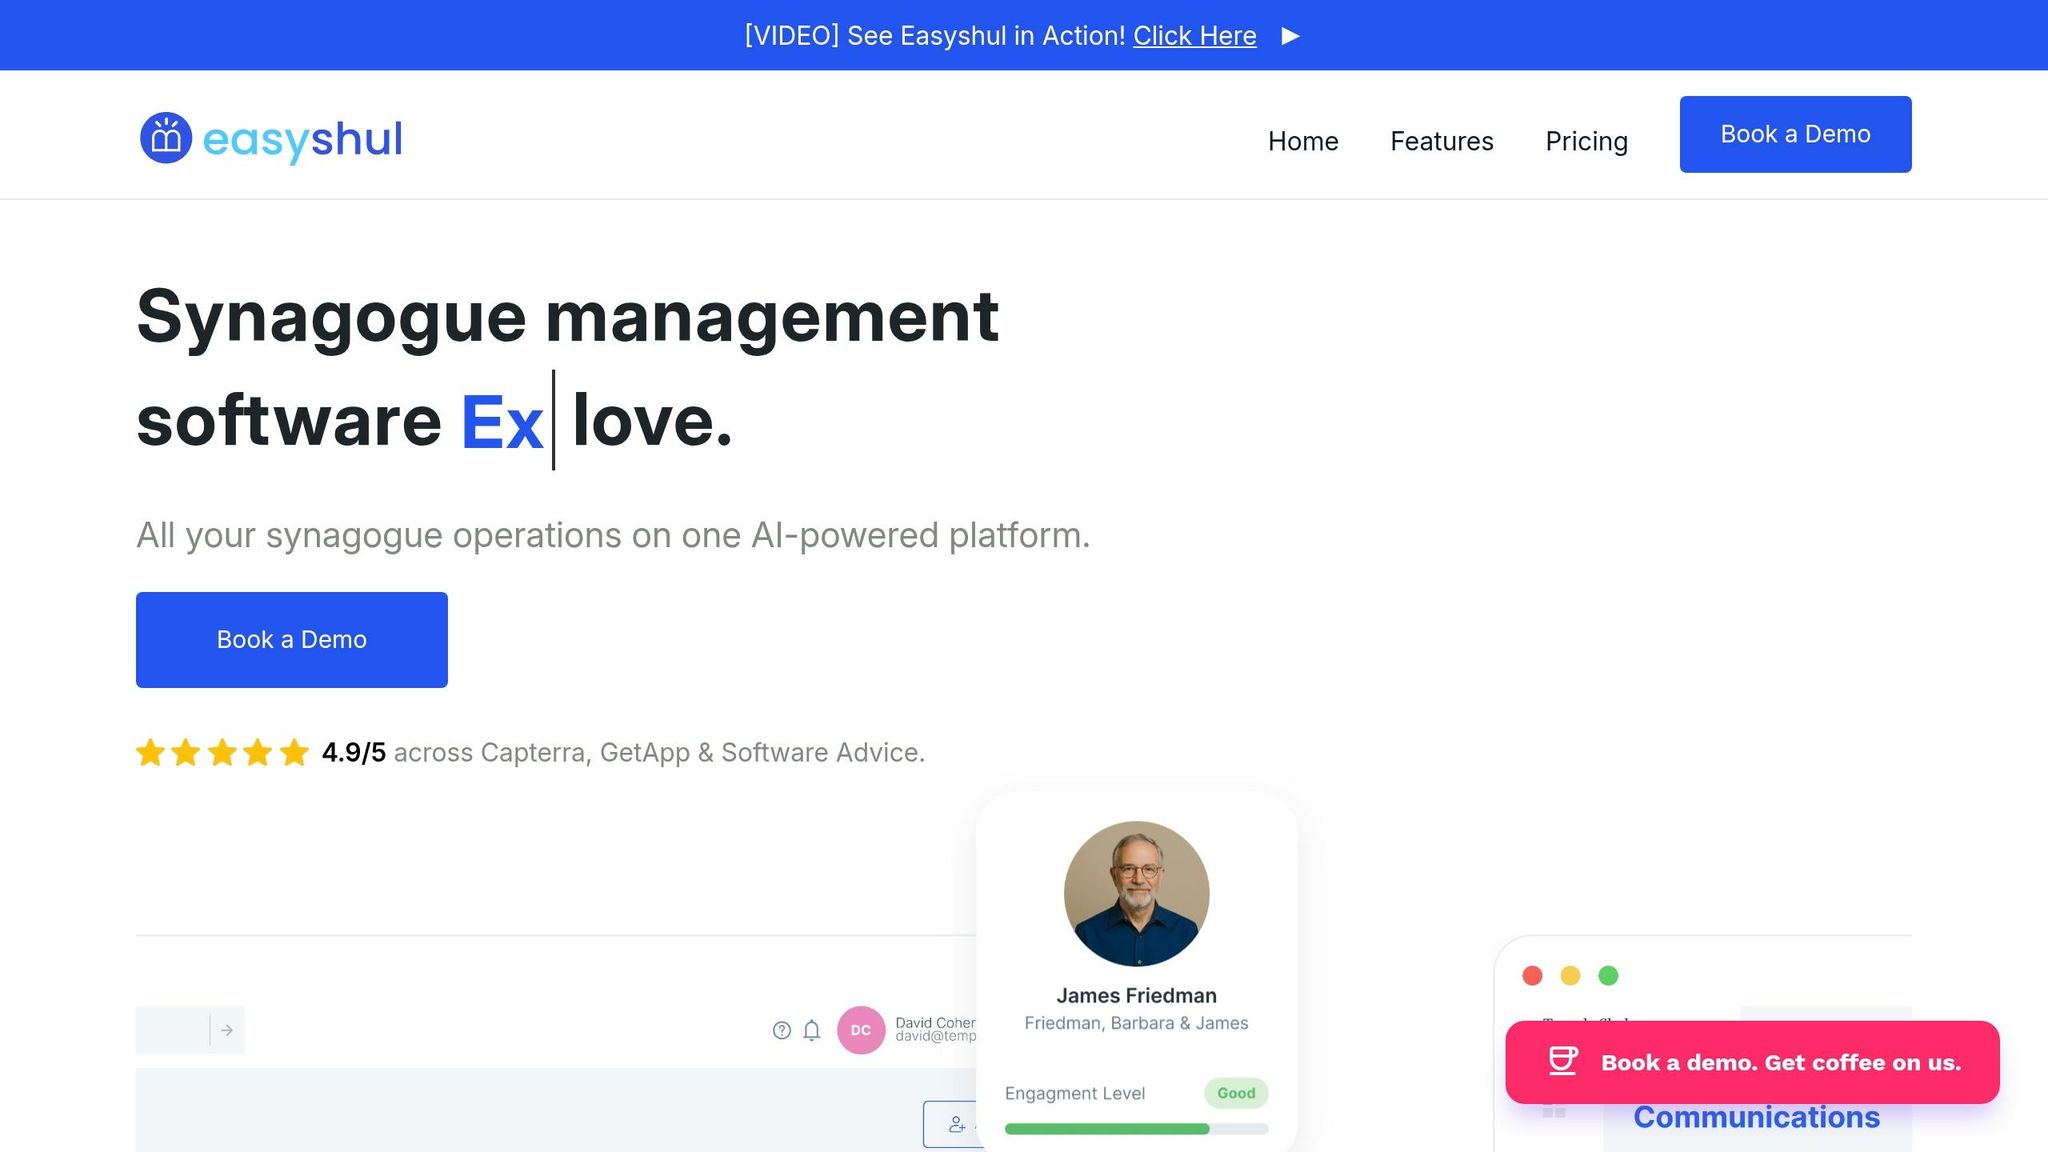2048x1152 pixels.
Task: Click the play triangle in the top banner
Action: tap(1291, 36)
